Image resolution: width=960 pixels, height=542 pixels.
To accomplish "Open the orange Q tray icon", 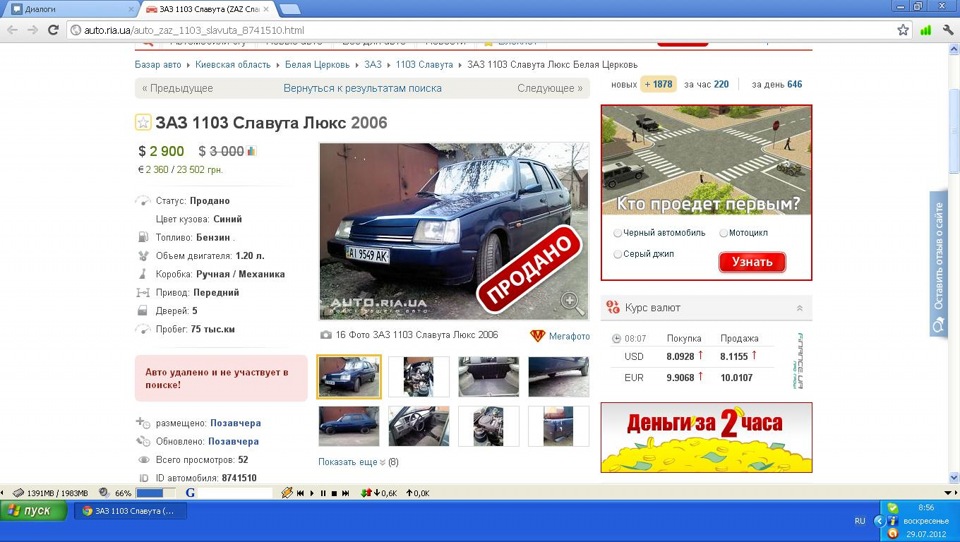I will tap(893, 533).
